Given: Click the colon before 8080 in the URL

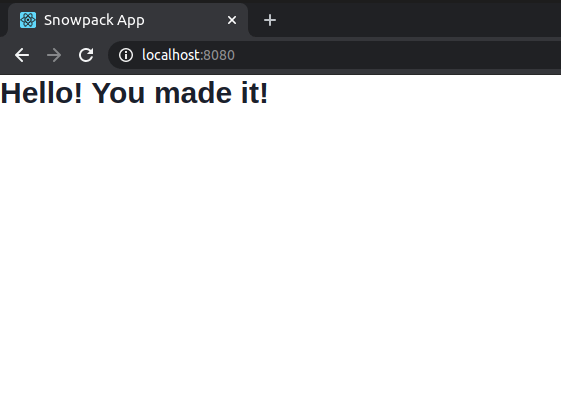Looking at the screenshot, I should point(201,56).
